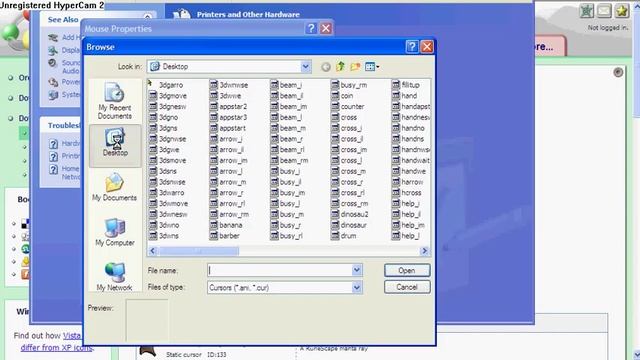Click left arrow of horizontal scrollbar

point(153,251)
